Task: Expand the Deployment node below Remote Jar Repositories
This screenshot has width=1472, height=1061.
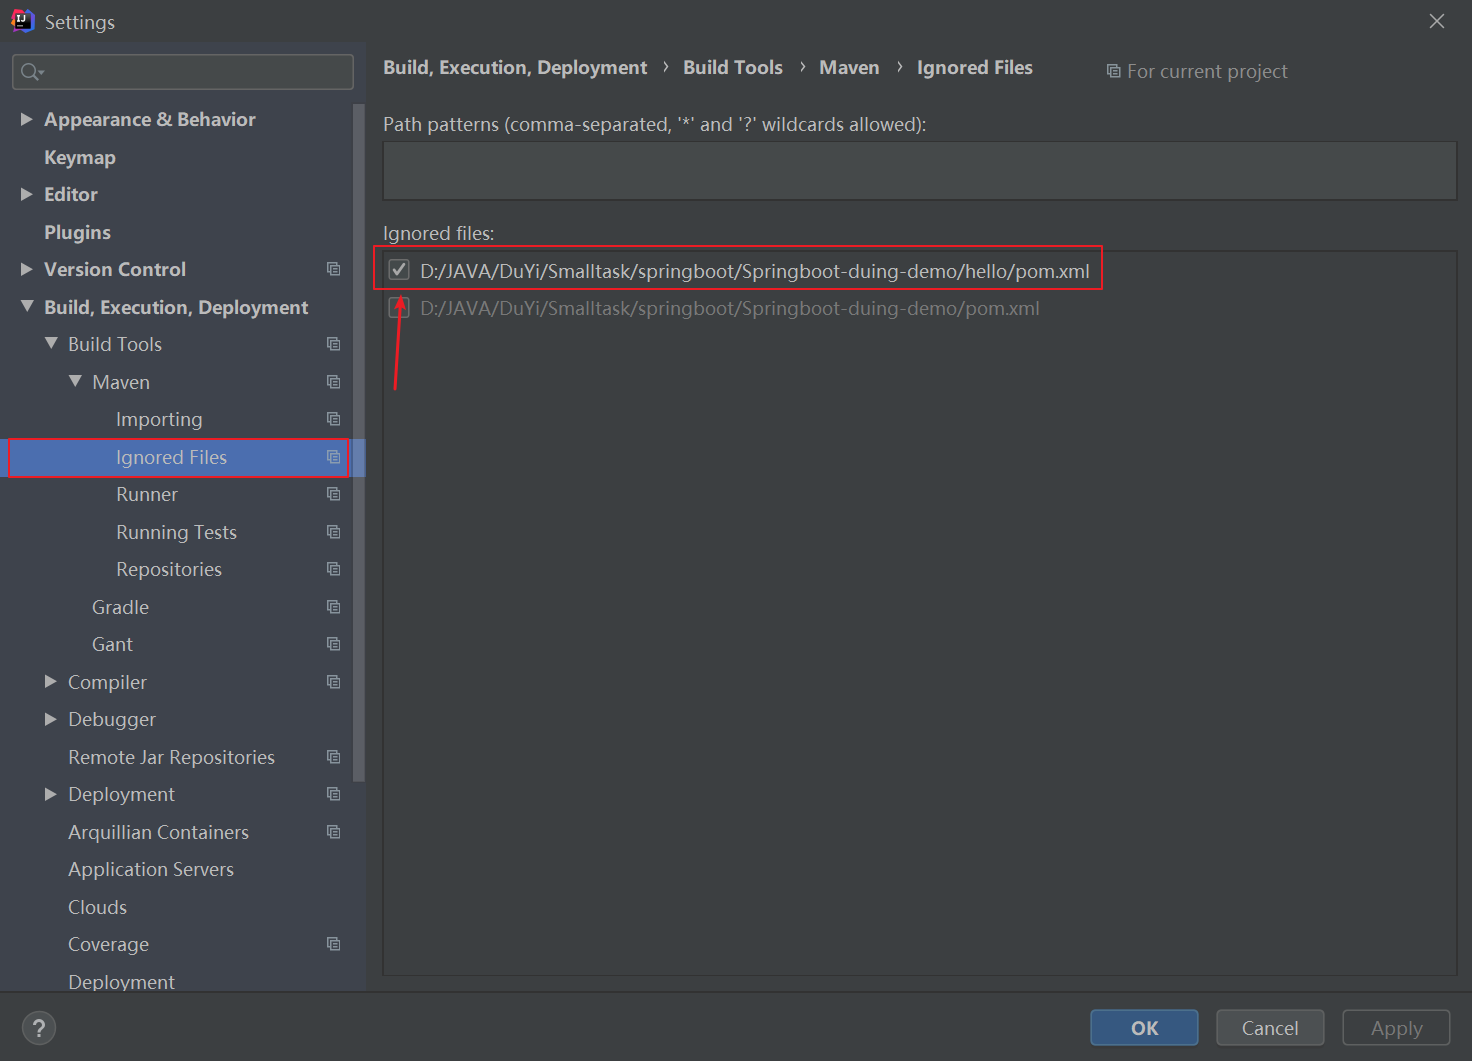Action: [51, 794]
